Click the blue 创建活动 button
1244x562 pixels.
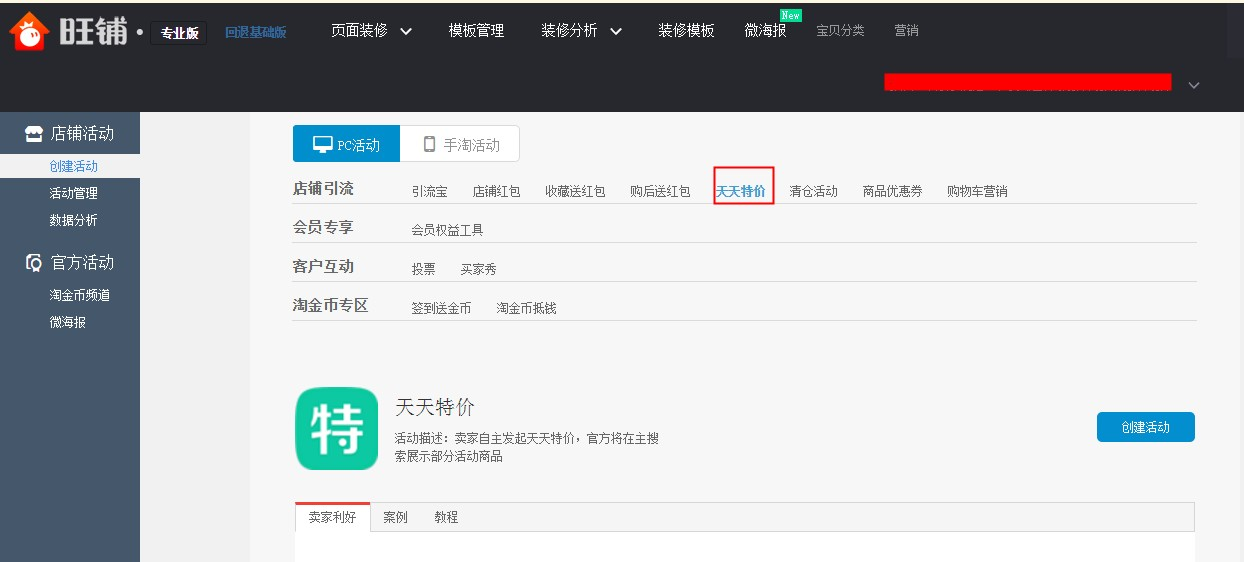[1146, 427]
